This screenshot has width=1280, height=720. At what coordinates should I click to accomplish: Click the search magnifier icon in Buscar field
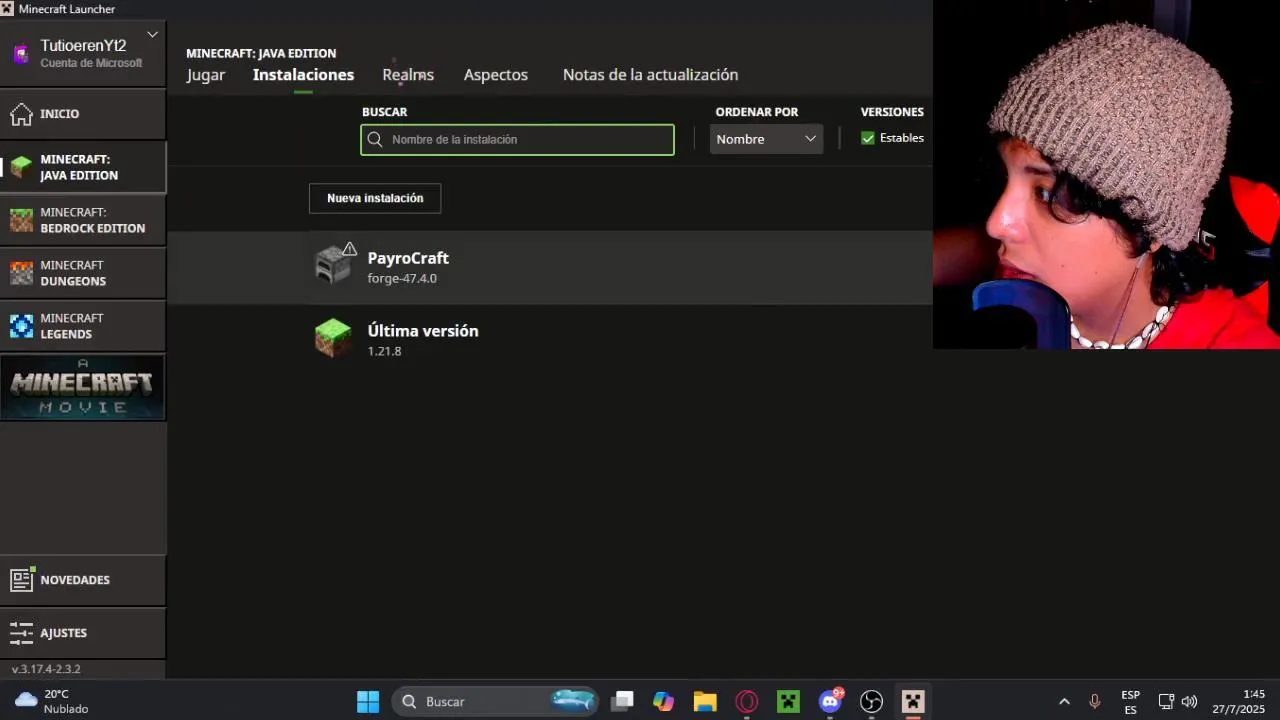[375, 140]
